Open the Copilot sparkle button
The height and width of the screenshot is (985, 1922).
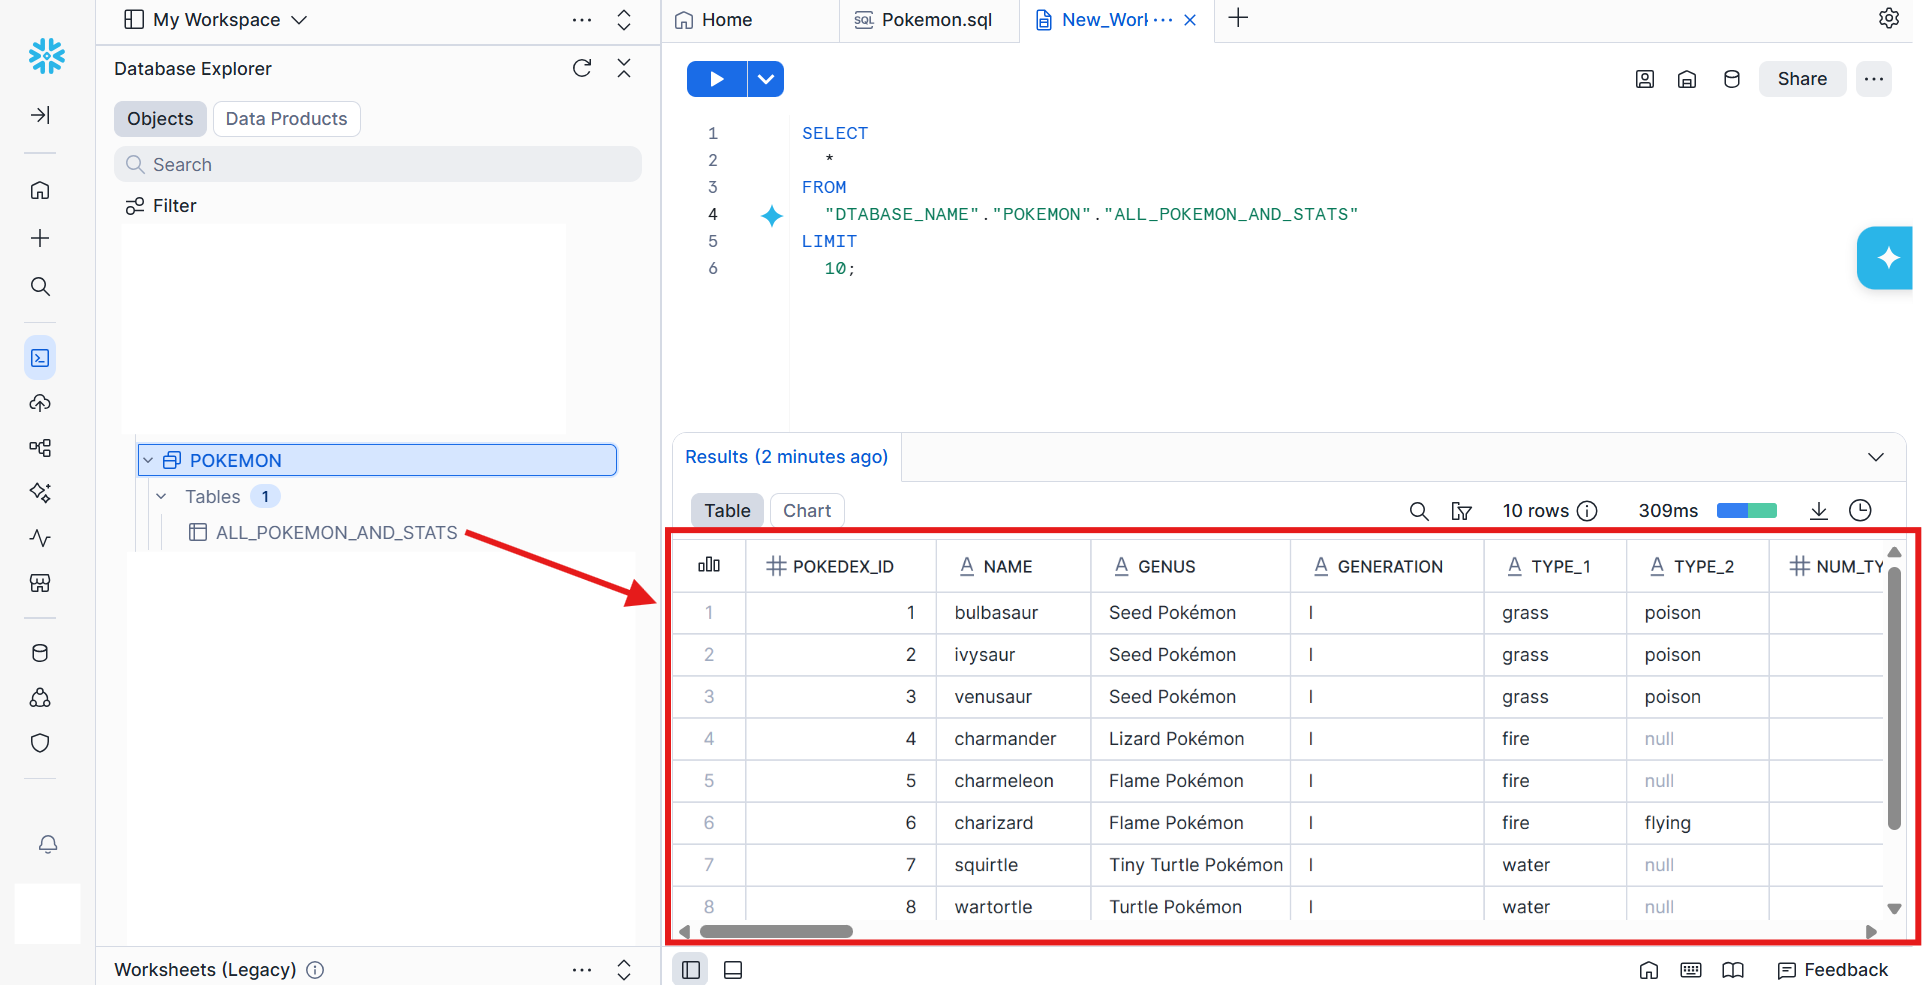click(1886, 258)
